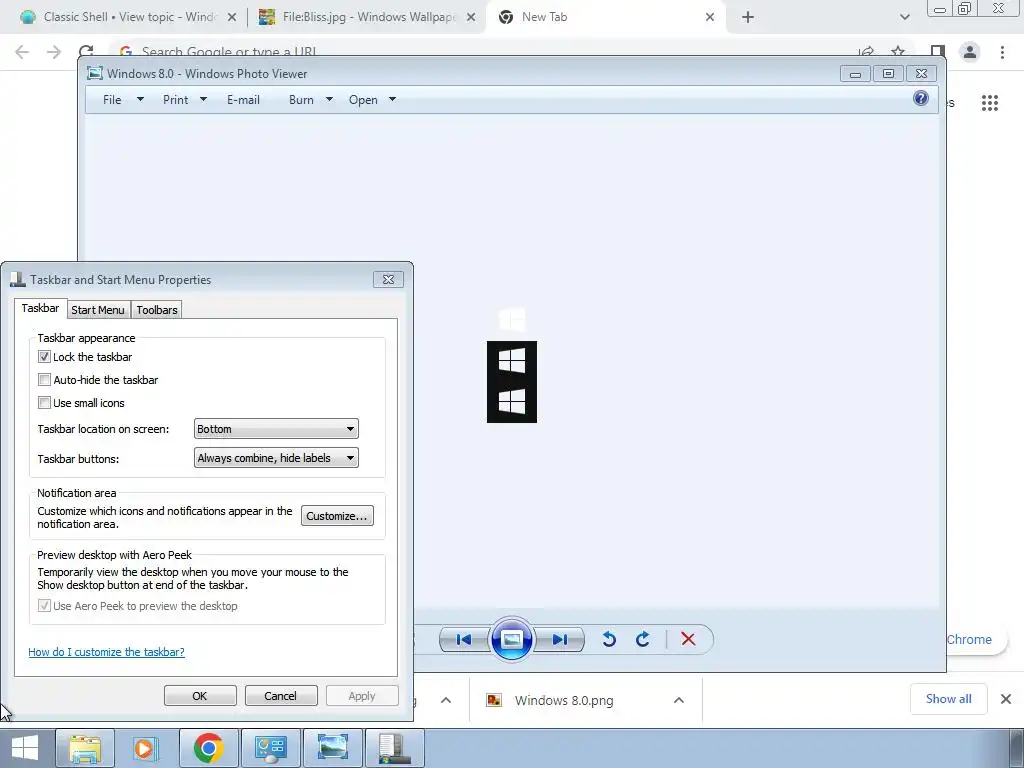Go to previous image in Photo Viewer
This screenshot has height=768, width=1024.
pyautogui.click(x=464, y=639)
